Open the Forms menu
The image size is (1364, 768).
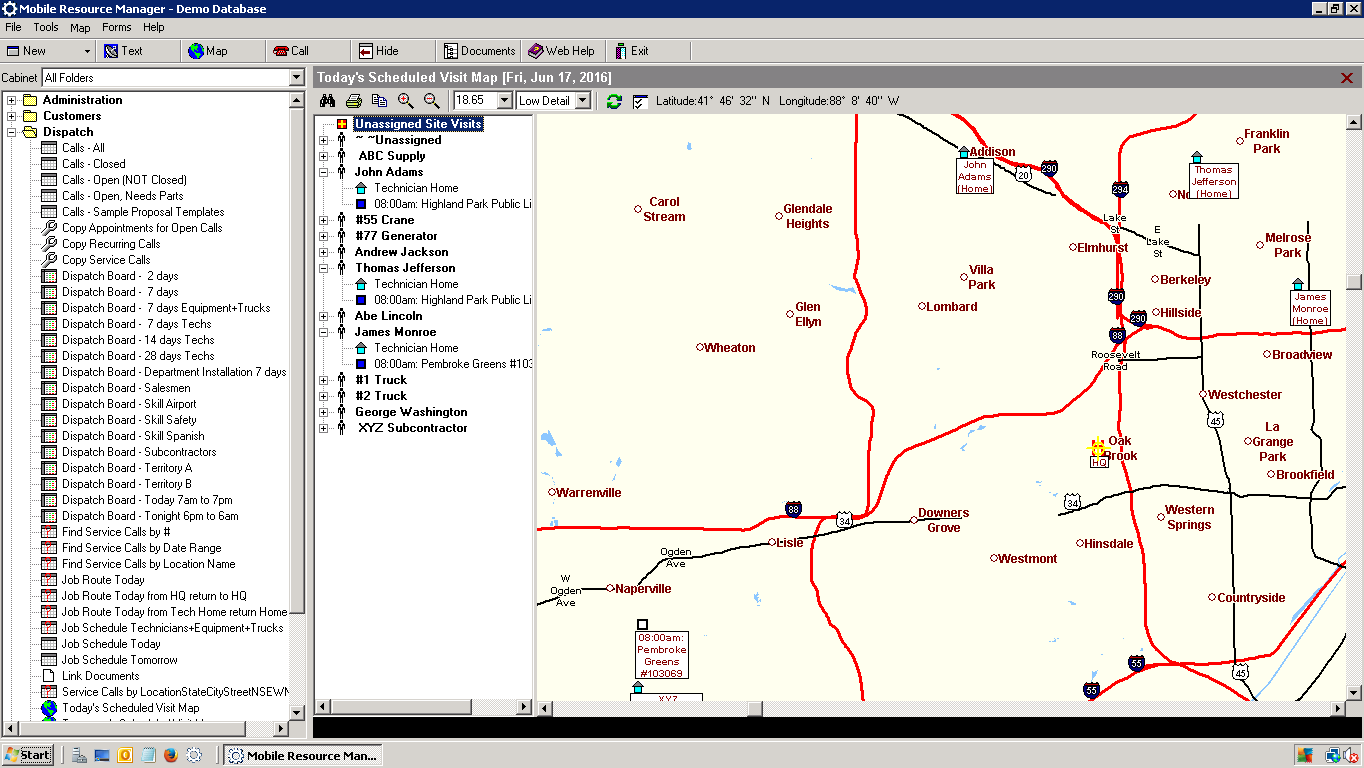click(x=116, y=27)
